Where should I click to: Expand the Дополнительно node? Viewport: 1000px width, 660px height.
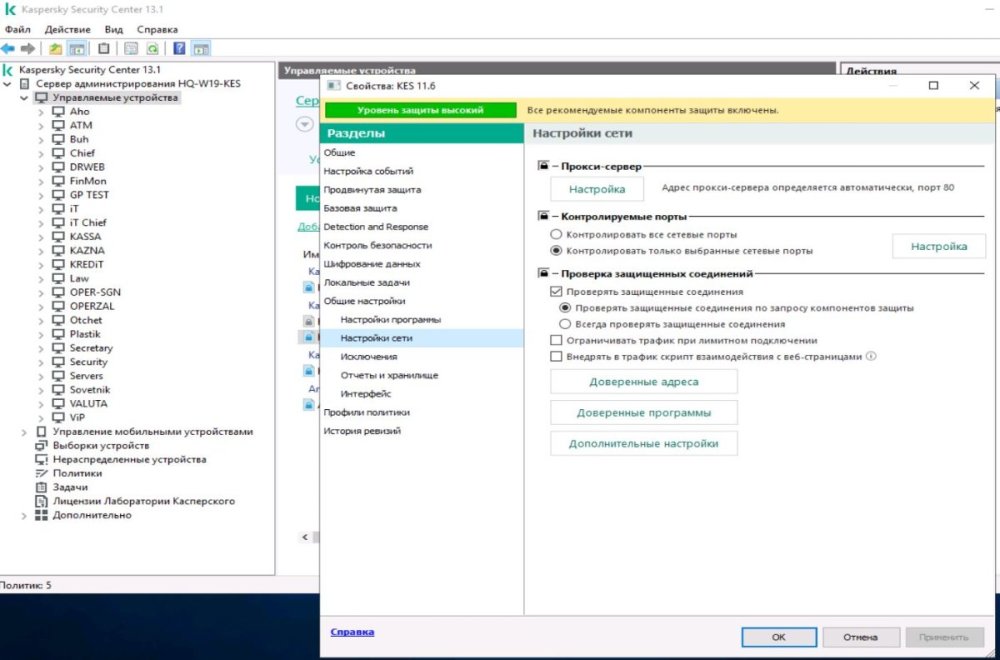24,515
